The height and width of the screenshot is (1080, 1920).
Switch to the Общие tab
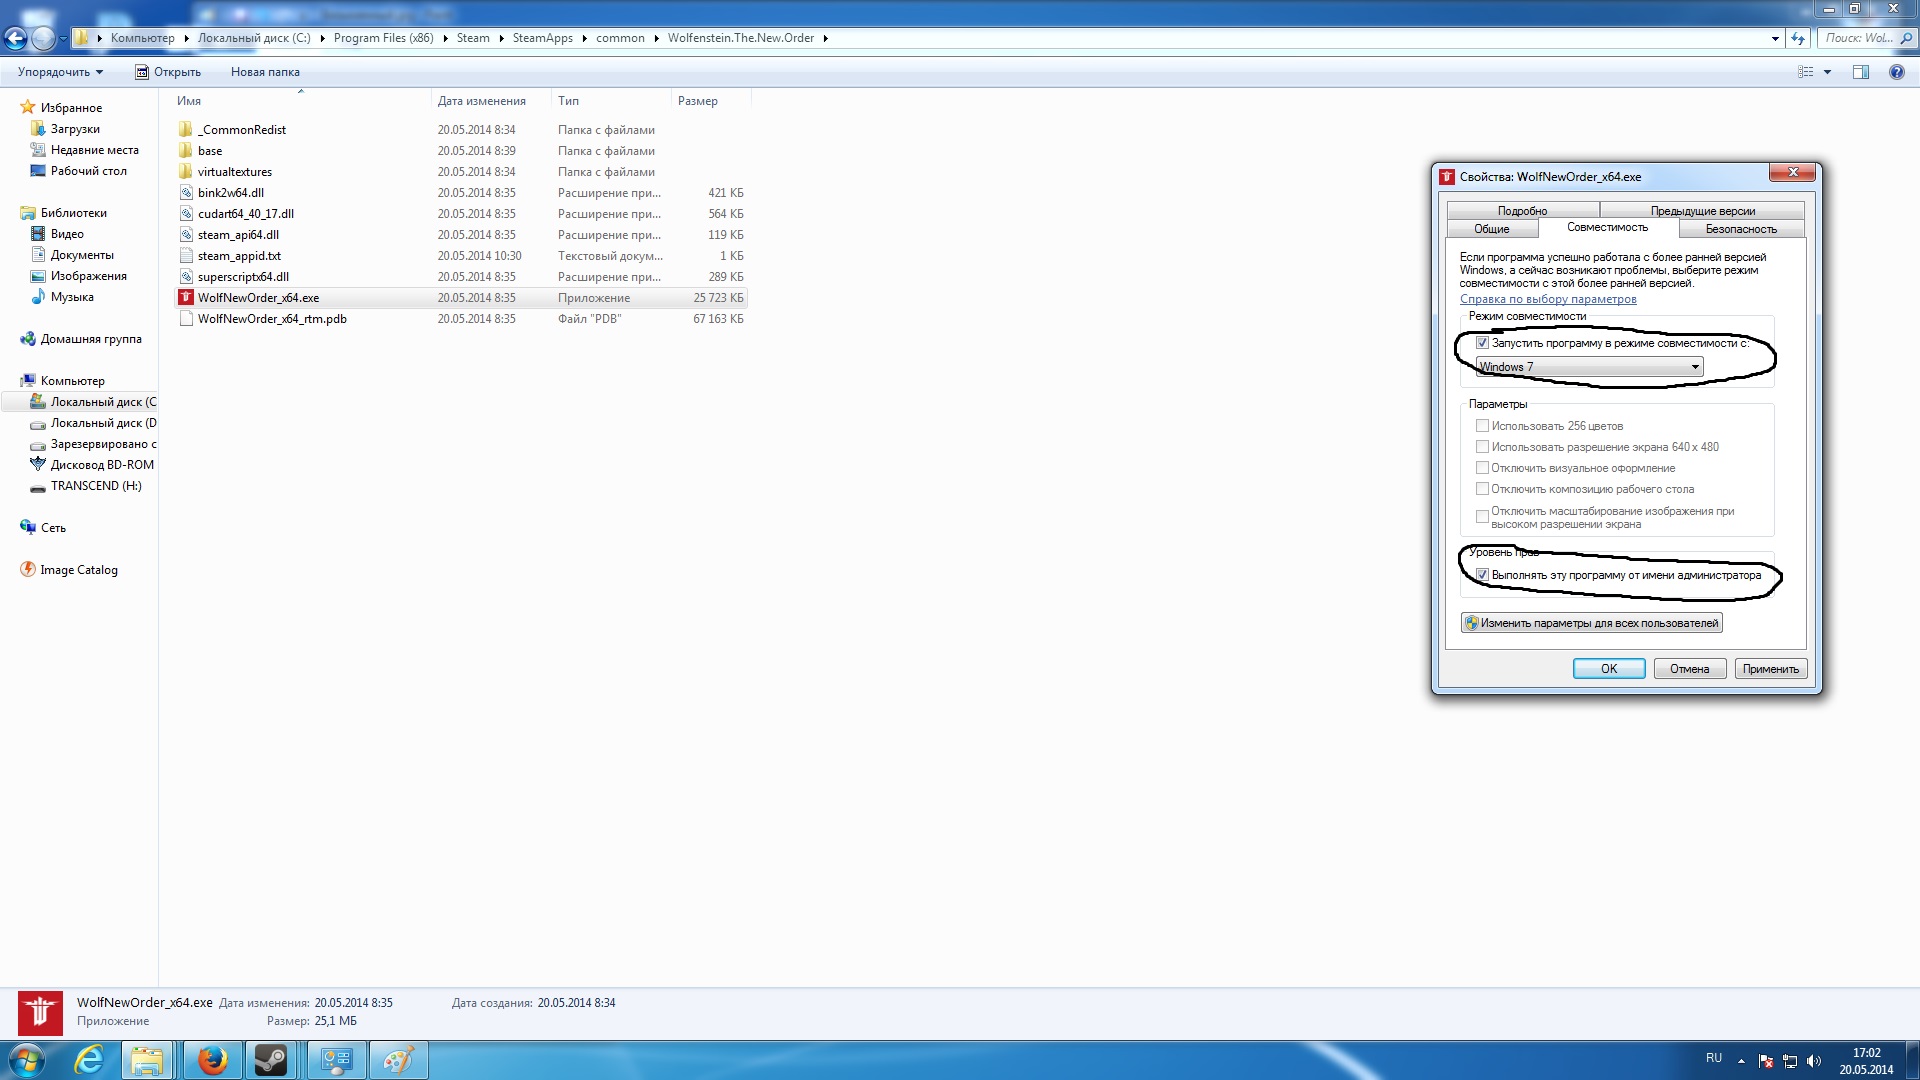tap(1492, 229)
